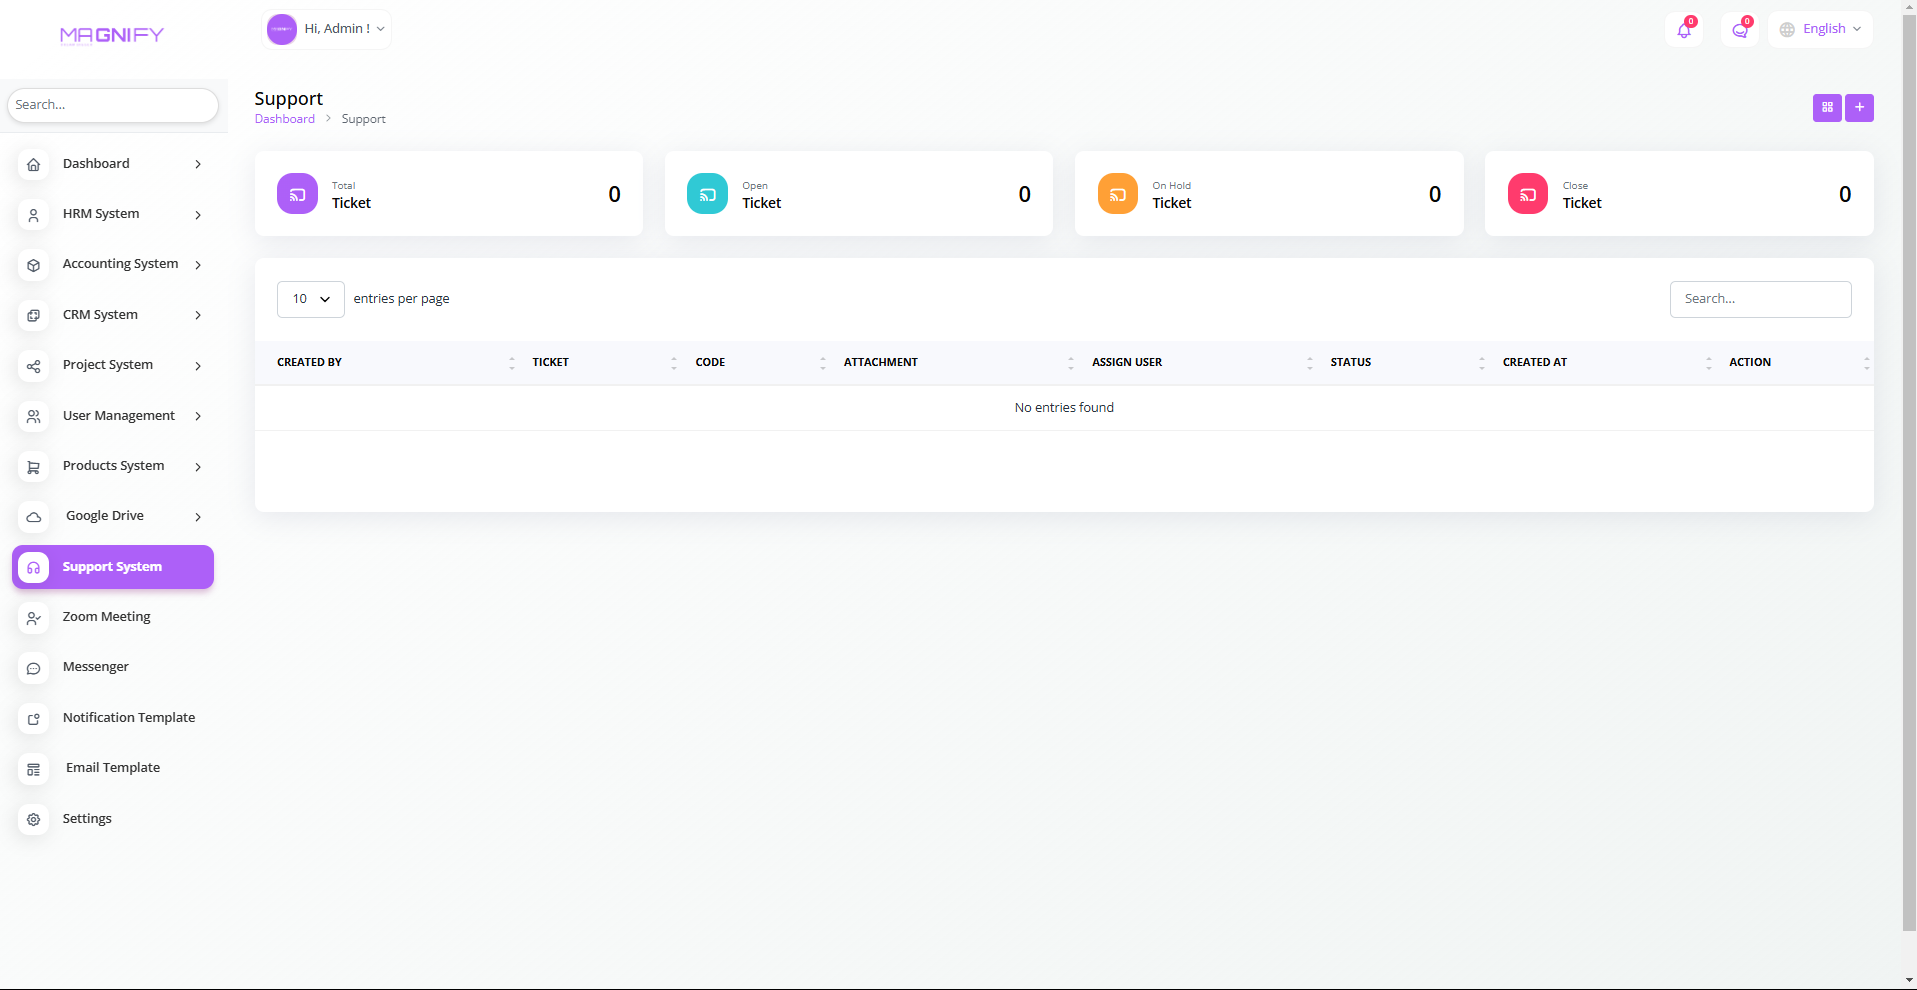Viewport: 1917px width, 990px height.
Task: Expand the CRM System chevron
Action: tap(198, 315)
